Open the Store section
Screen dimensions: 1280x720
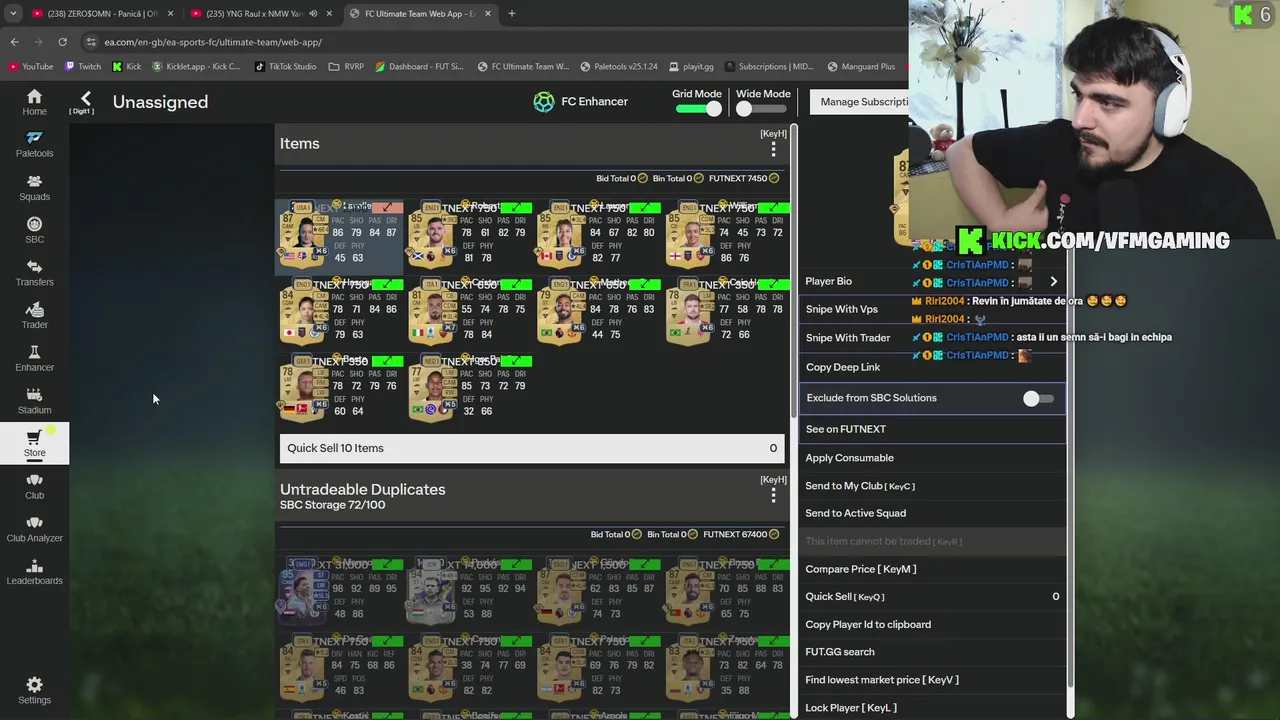(34, 443)
